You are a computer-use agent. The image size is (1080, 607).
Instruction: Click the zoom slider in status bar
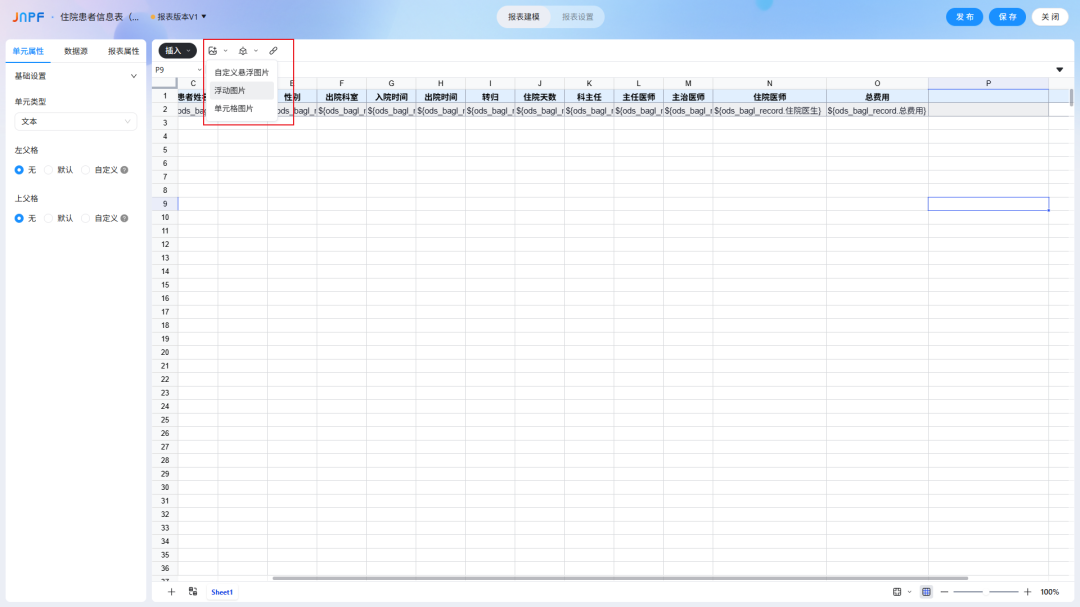pyautogui.click(x=986, y=592)
